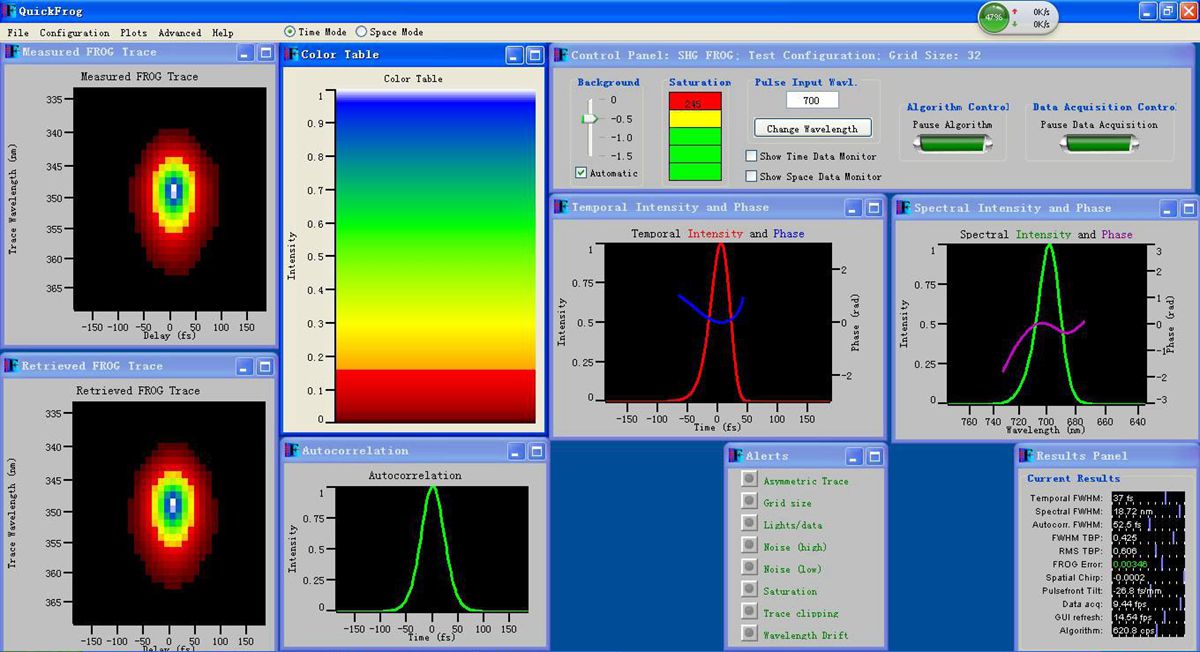Click the Trace clipping alert indicator
The height and width of the screenshot is (652, 1200).
[748, 611]
